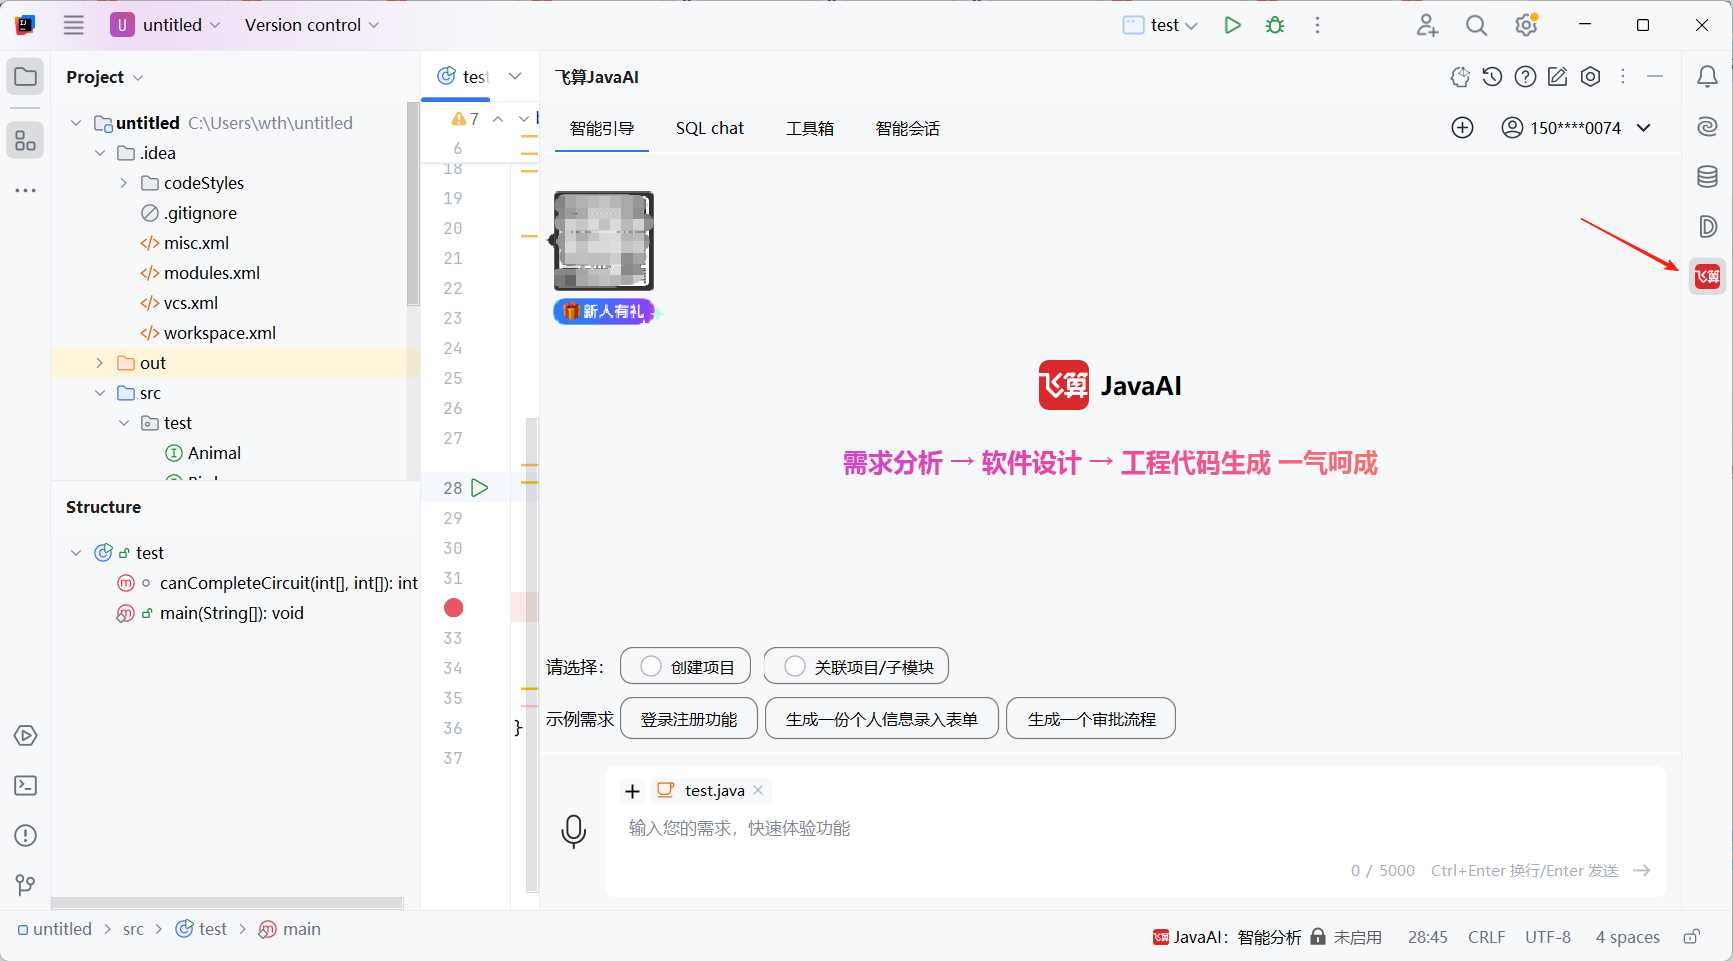The image size is (1733, 961).
Task: Click the 生成一个审批流程 example button
Action: (x=1090, y=718)
